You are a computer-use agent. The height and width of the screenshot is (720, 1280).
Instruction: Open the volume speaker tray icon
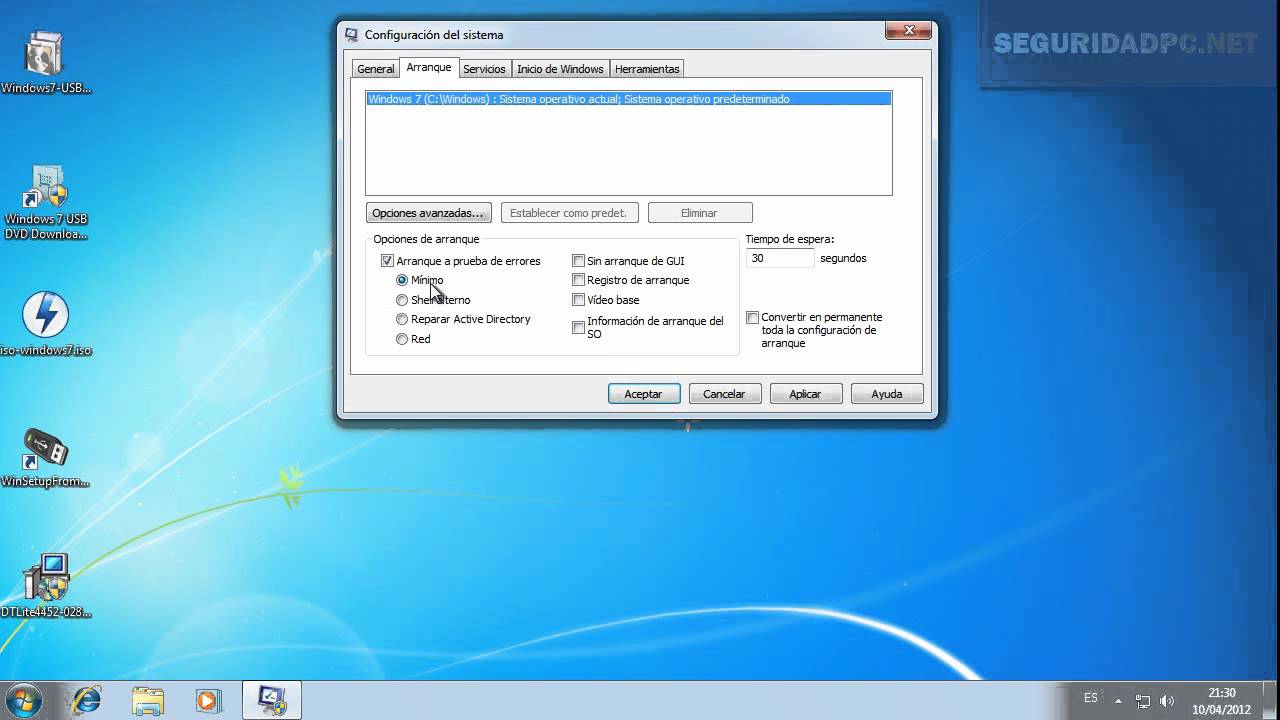click(1167, 700)
